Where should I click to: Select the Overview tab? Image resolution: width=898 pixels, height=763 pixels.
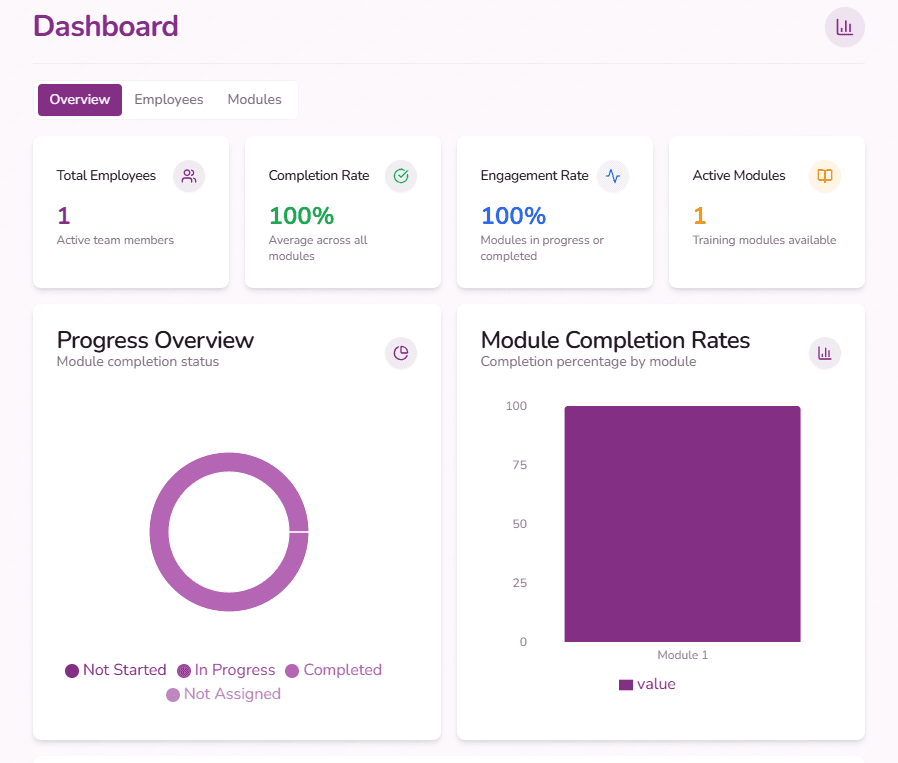[x=79, y=99]
